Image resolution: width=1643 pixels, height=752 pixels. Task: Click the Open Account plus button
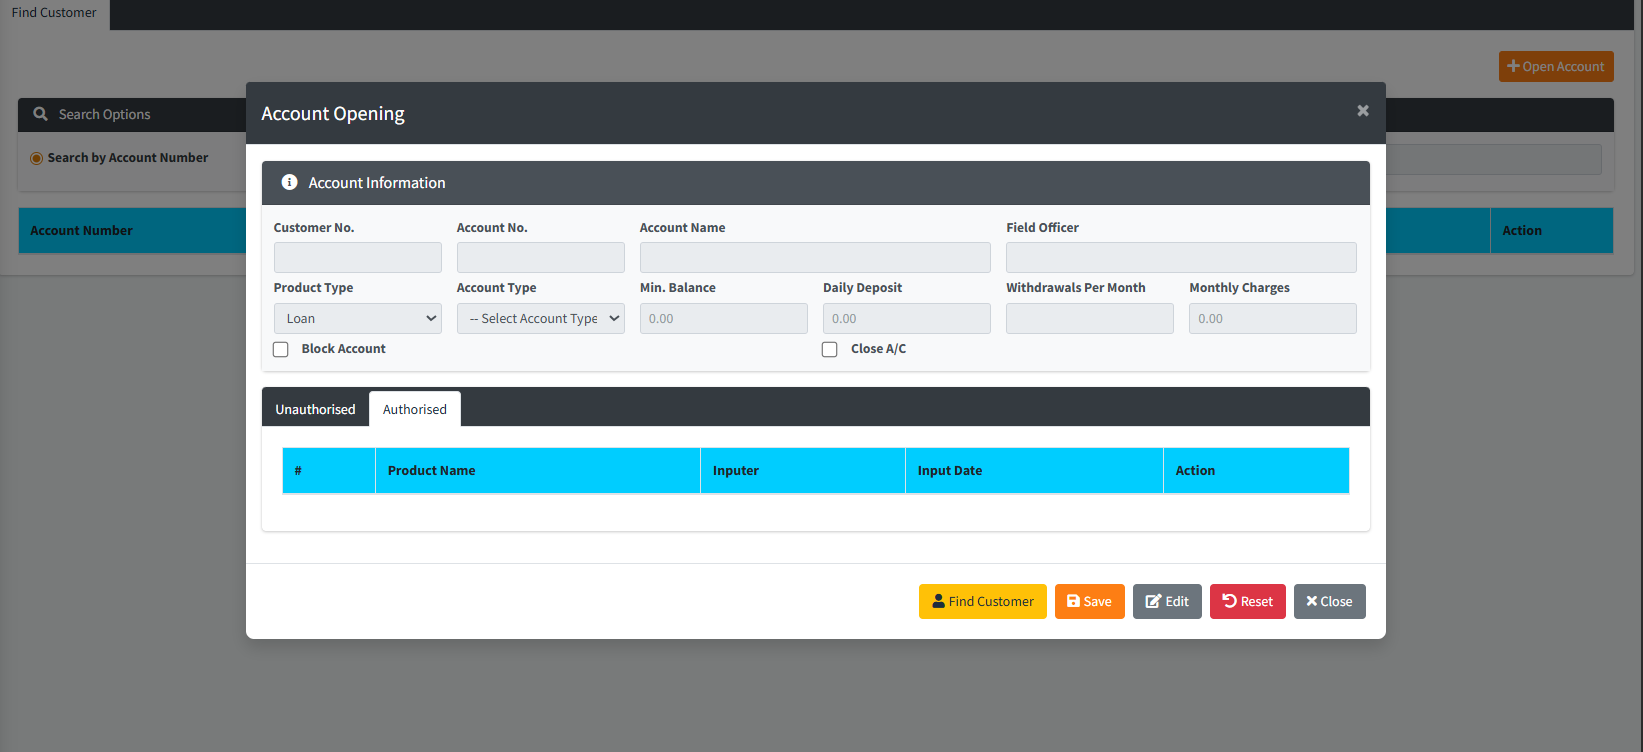tap(1555, 66)
